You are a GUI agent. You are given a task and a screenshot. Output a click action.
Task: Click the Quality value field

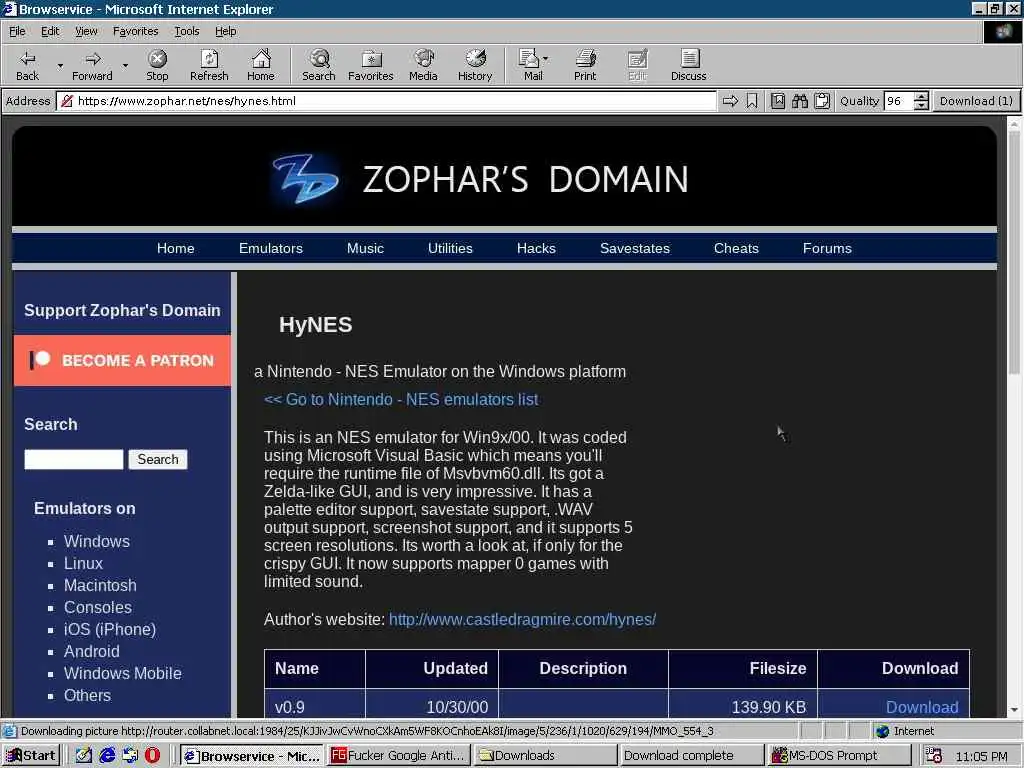[899, 101]
